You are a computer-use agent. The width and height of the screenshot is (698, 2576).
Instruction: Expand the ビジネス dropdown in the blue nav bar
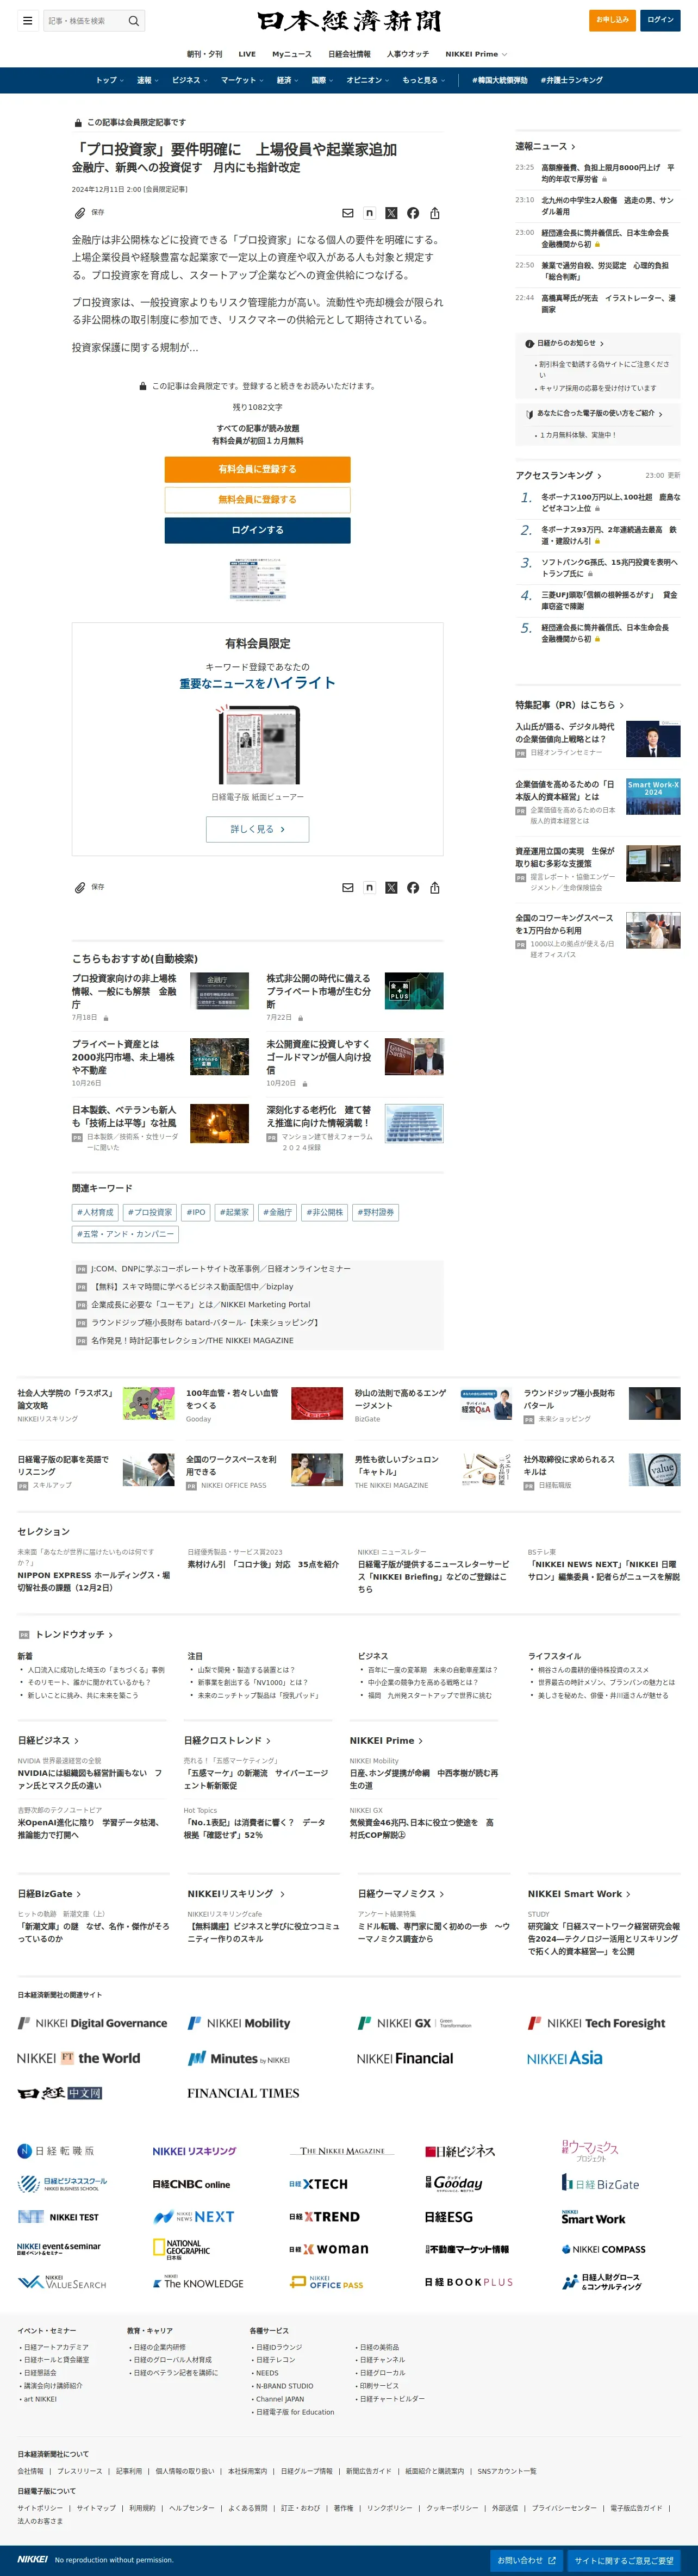[x=190, y=80]
